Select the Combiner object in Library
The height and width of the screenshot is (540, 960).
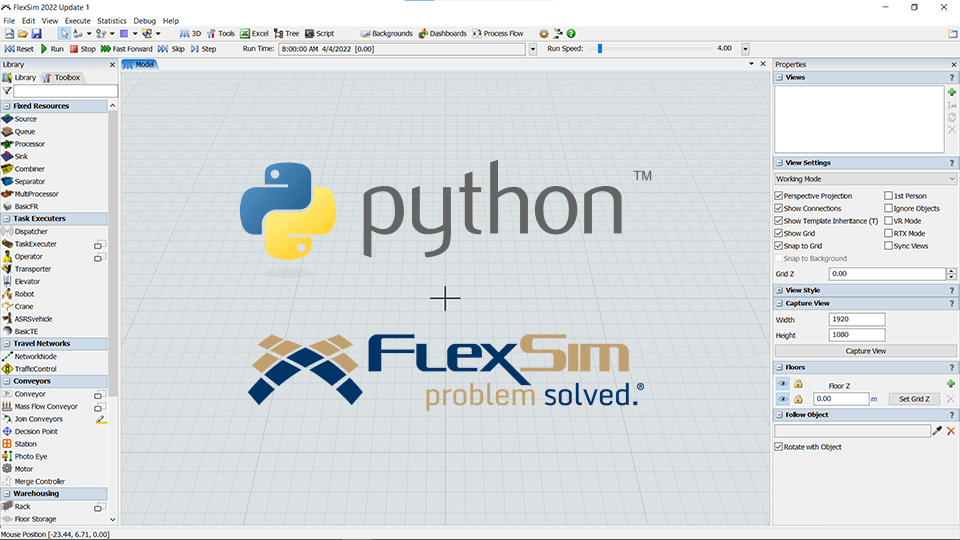pyautogui.click(x=23, y=169)
